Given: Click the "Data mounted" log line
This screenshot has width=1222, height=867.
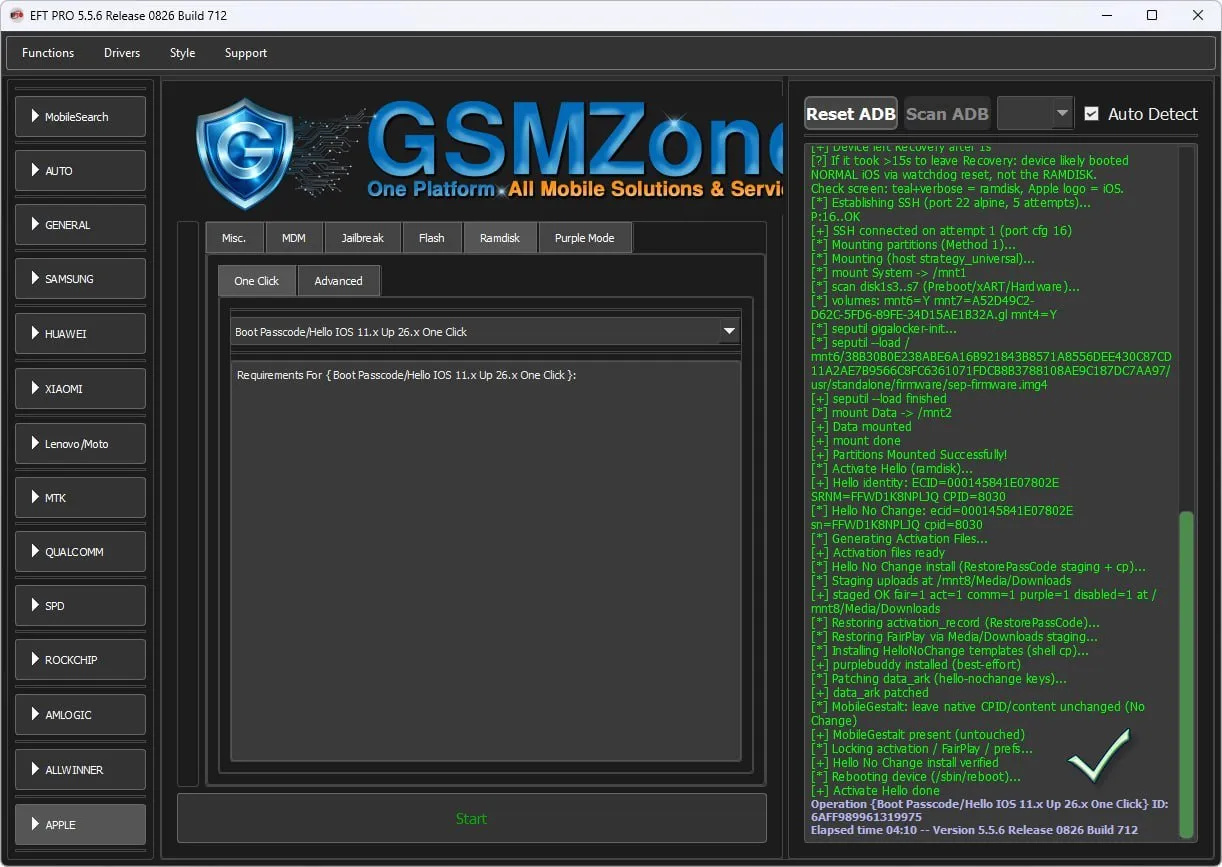Looking at the screenshot, I should (861, 426).
